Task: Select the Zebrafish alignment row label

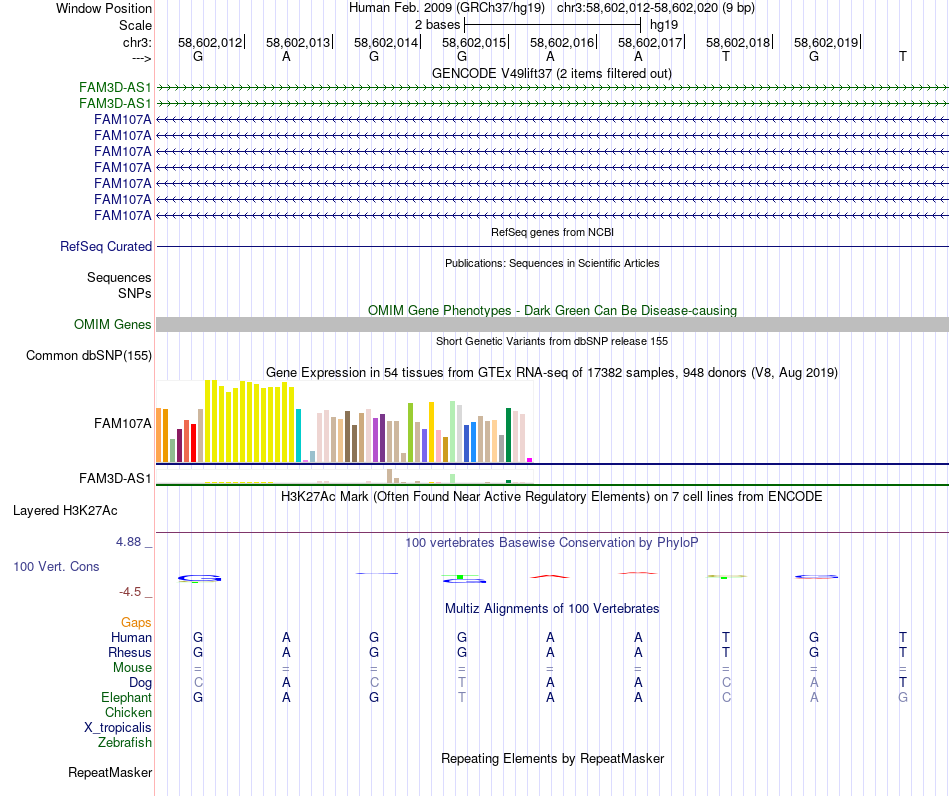Action: [x=125, y=743]
